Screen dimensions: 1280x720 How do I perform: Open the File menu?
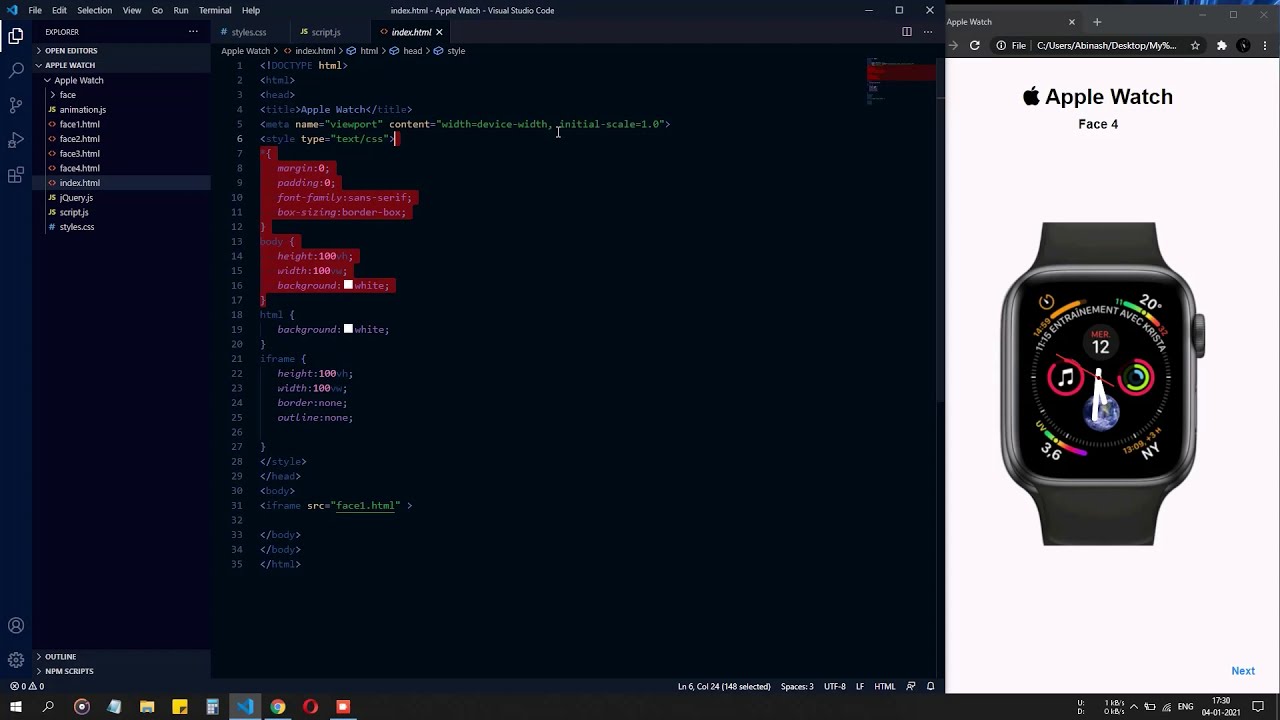(35, 10)
